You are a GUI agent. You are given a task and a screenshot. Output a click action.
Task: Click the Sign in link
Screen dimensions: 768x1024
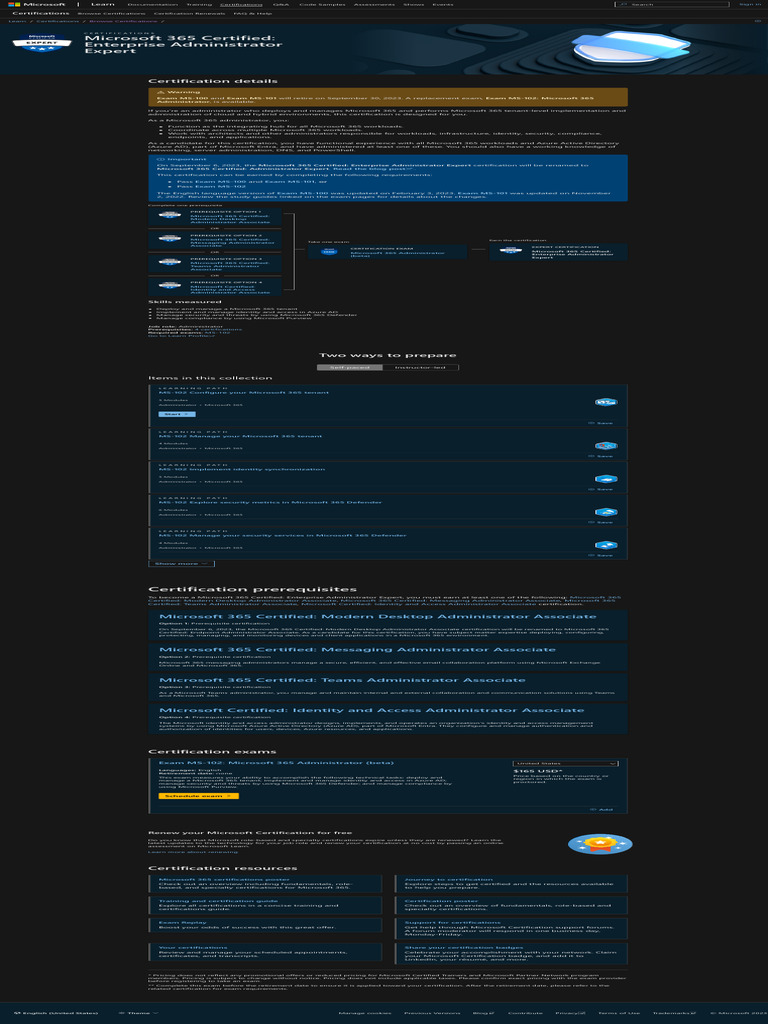click(x=750, y=5)
